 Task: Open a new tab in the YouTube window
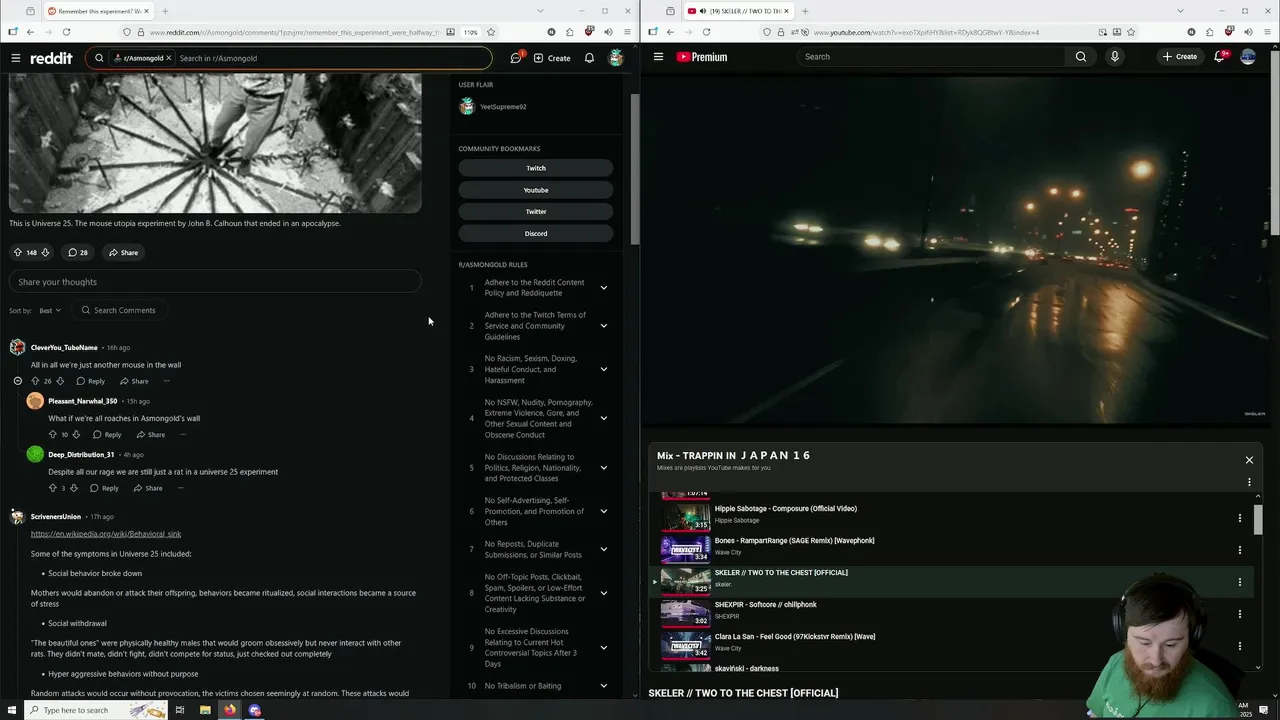tap(805, 11)
